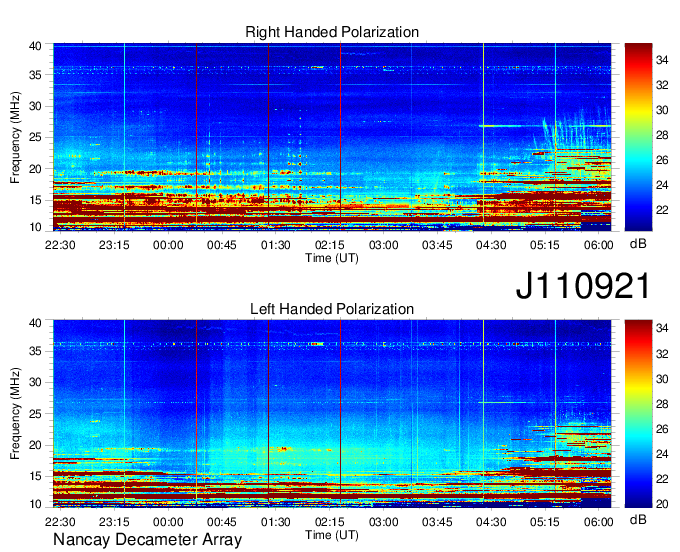
Task: Click 'Frequency (MHz)' axis label of Right Handed plot
Action: (15, 137)
